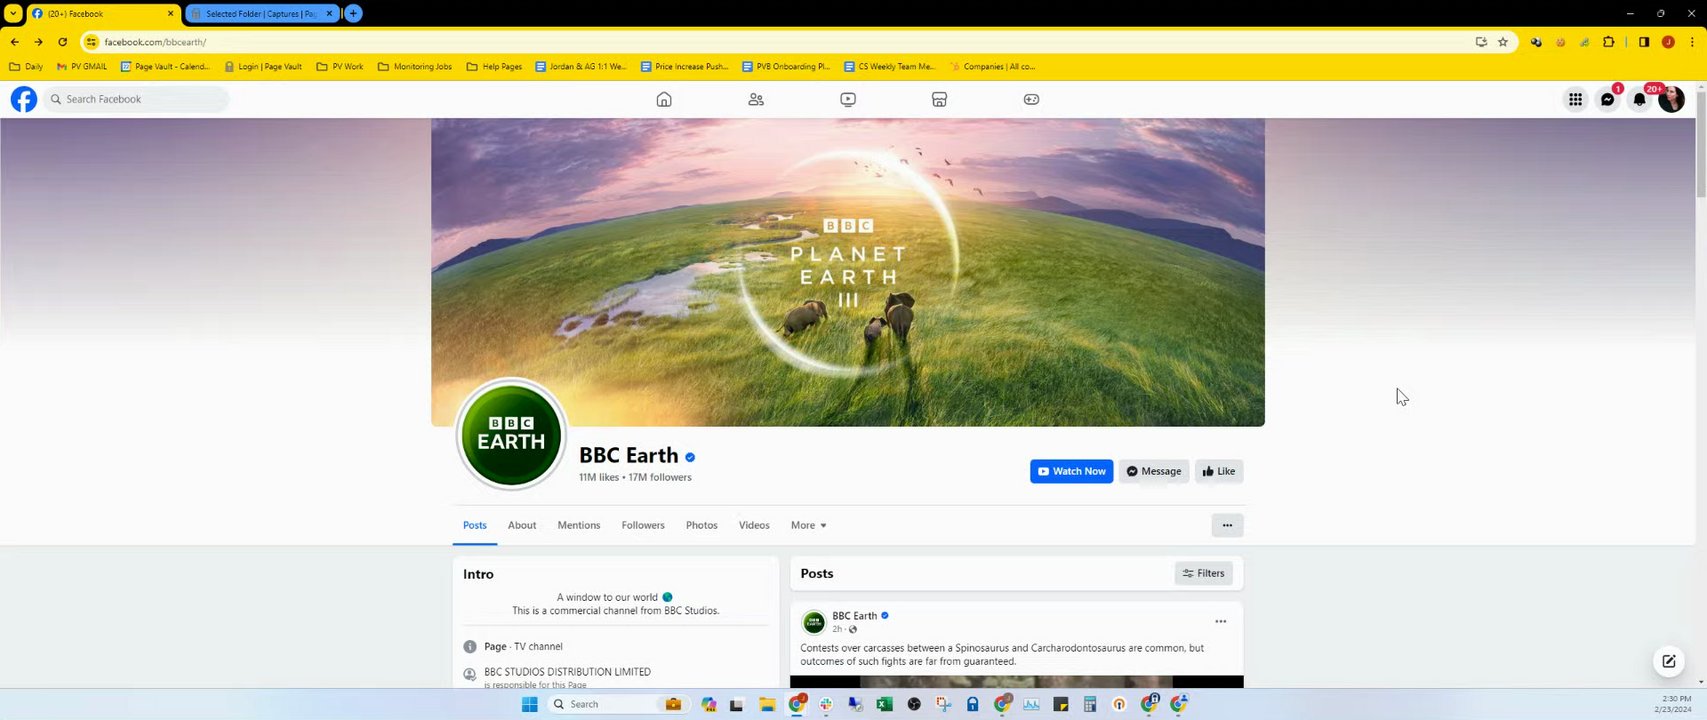Open the Chrome side panel icon
Image resolution: width=1707 pixels, height=720 pixels.
[x=1644, y=42]
